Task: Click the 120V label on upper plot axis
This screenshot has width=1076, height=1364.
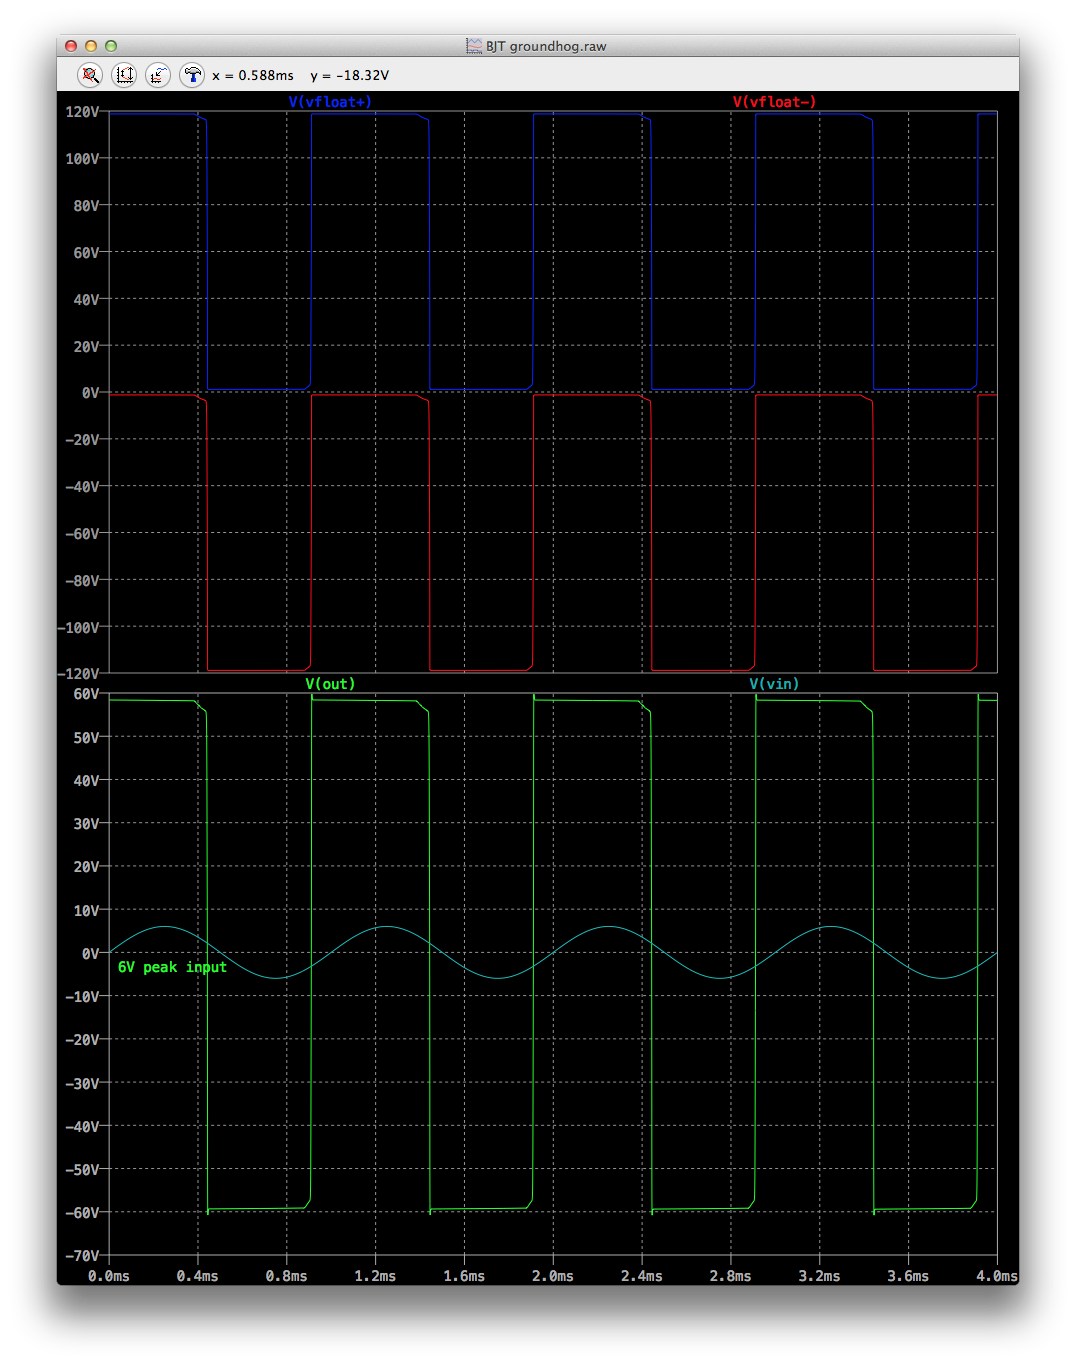Action: click(x=82, y=112)
